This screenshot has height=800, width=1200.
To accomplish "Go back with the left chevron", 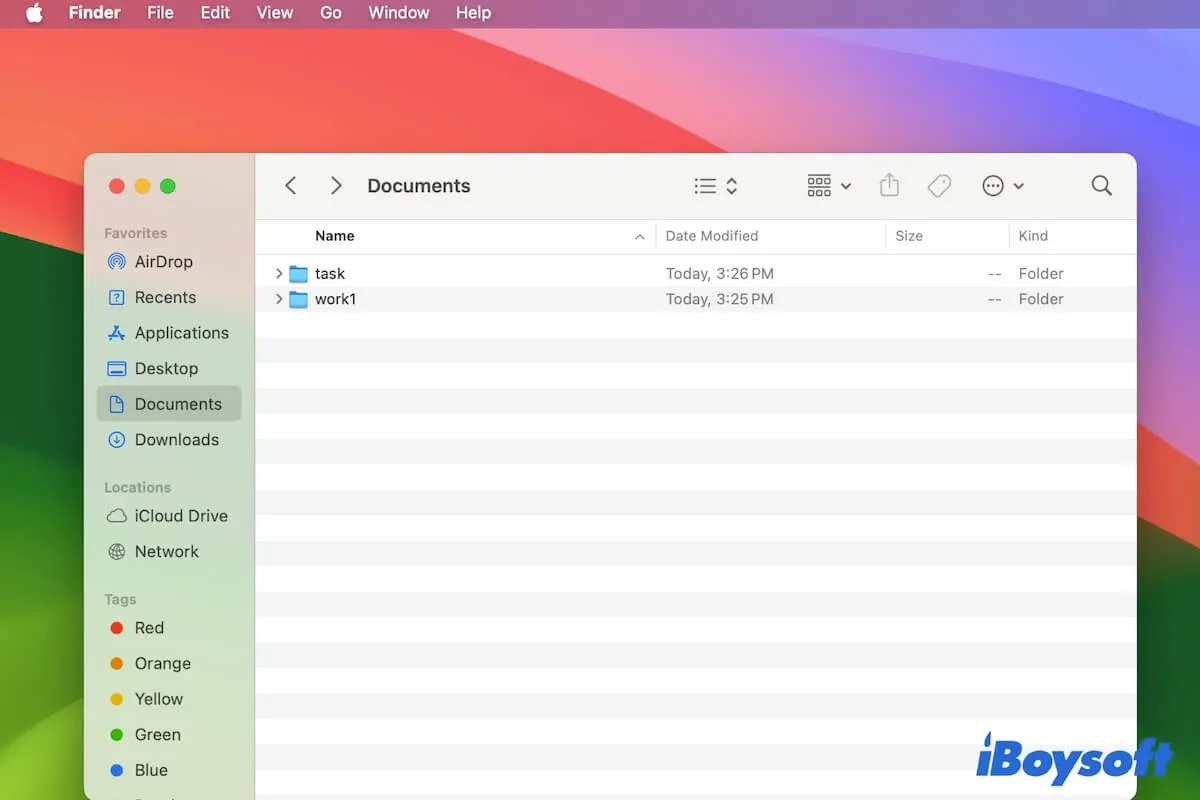I will click(291, 186).
